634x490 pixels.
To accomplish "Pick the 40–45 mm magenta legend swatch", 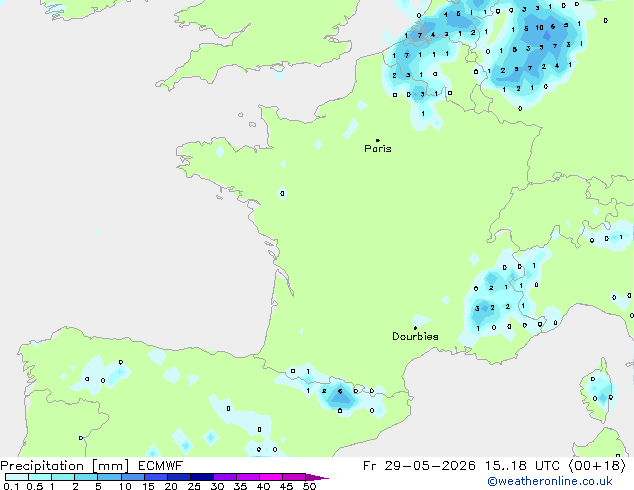I will [271, 477].
